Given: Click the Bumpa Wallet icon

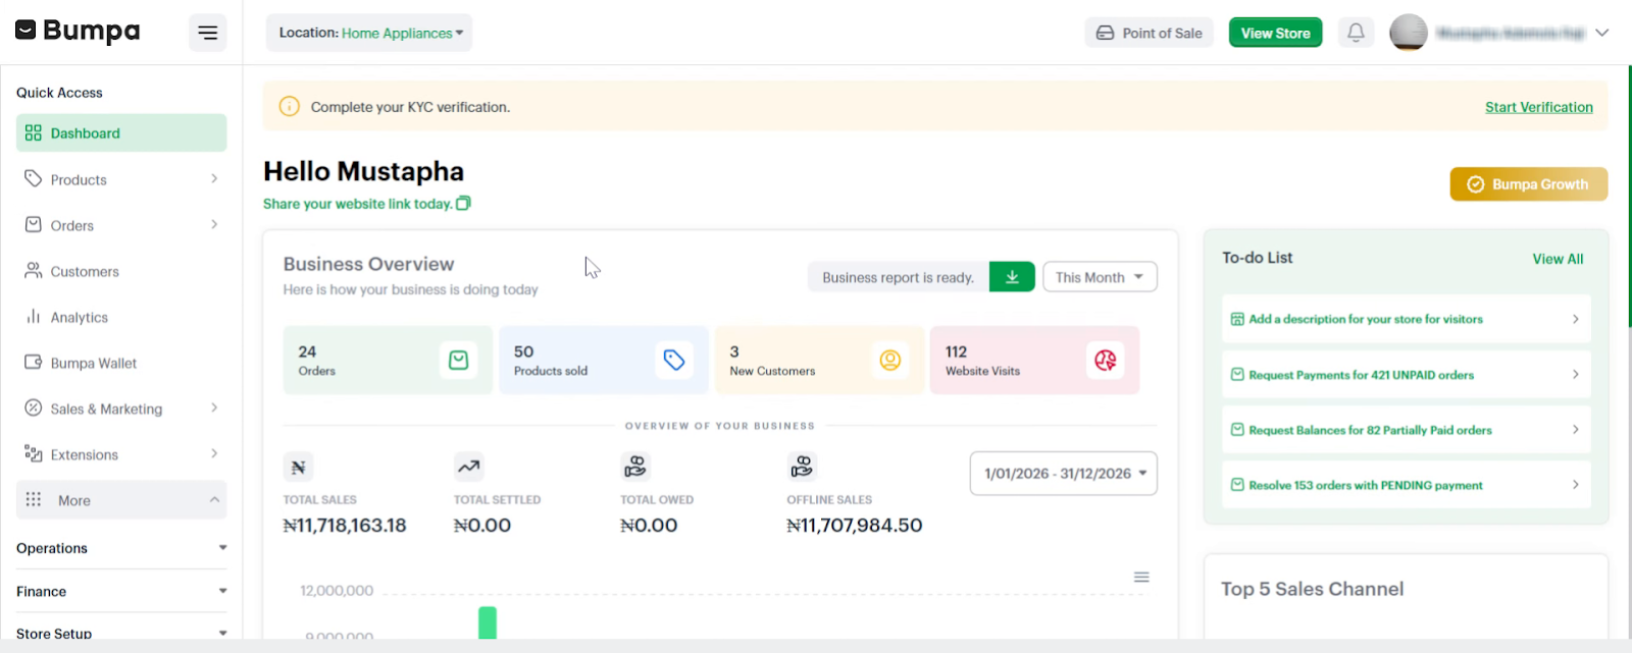Looking at the screenshot, I should (x=33, y=362).
